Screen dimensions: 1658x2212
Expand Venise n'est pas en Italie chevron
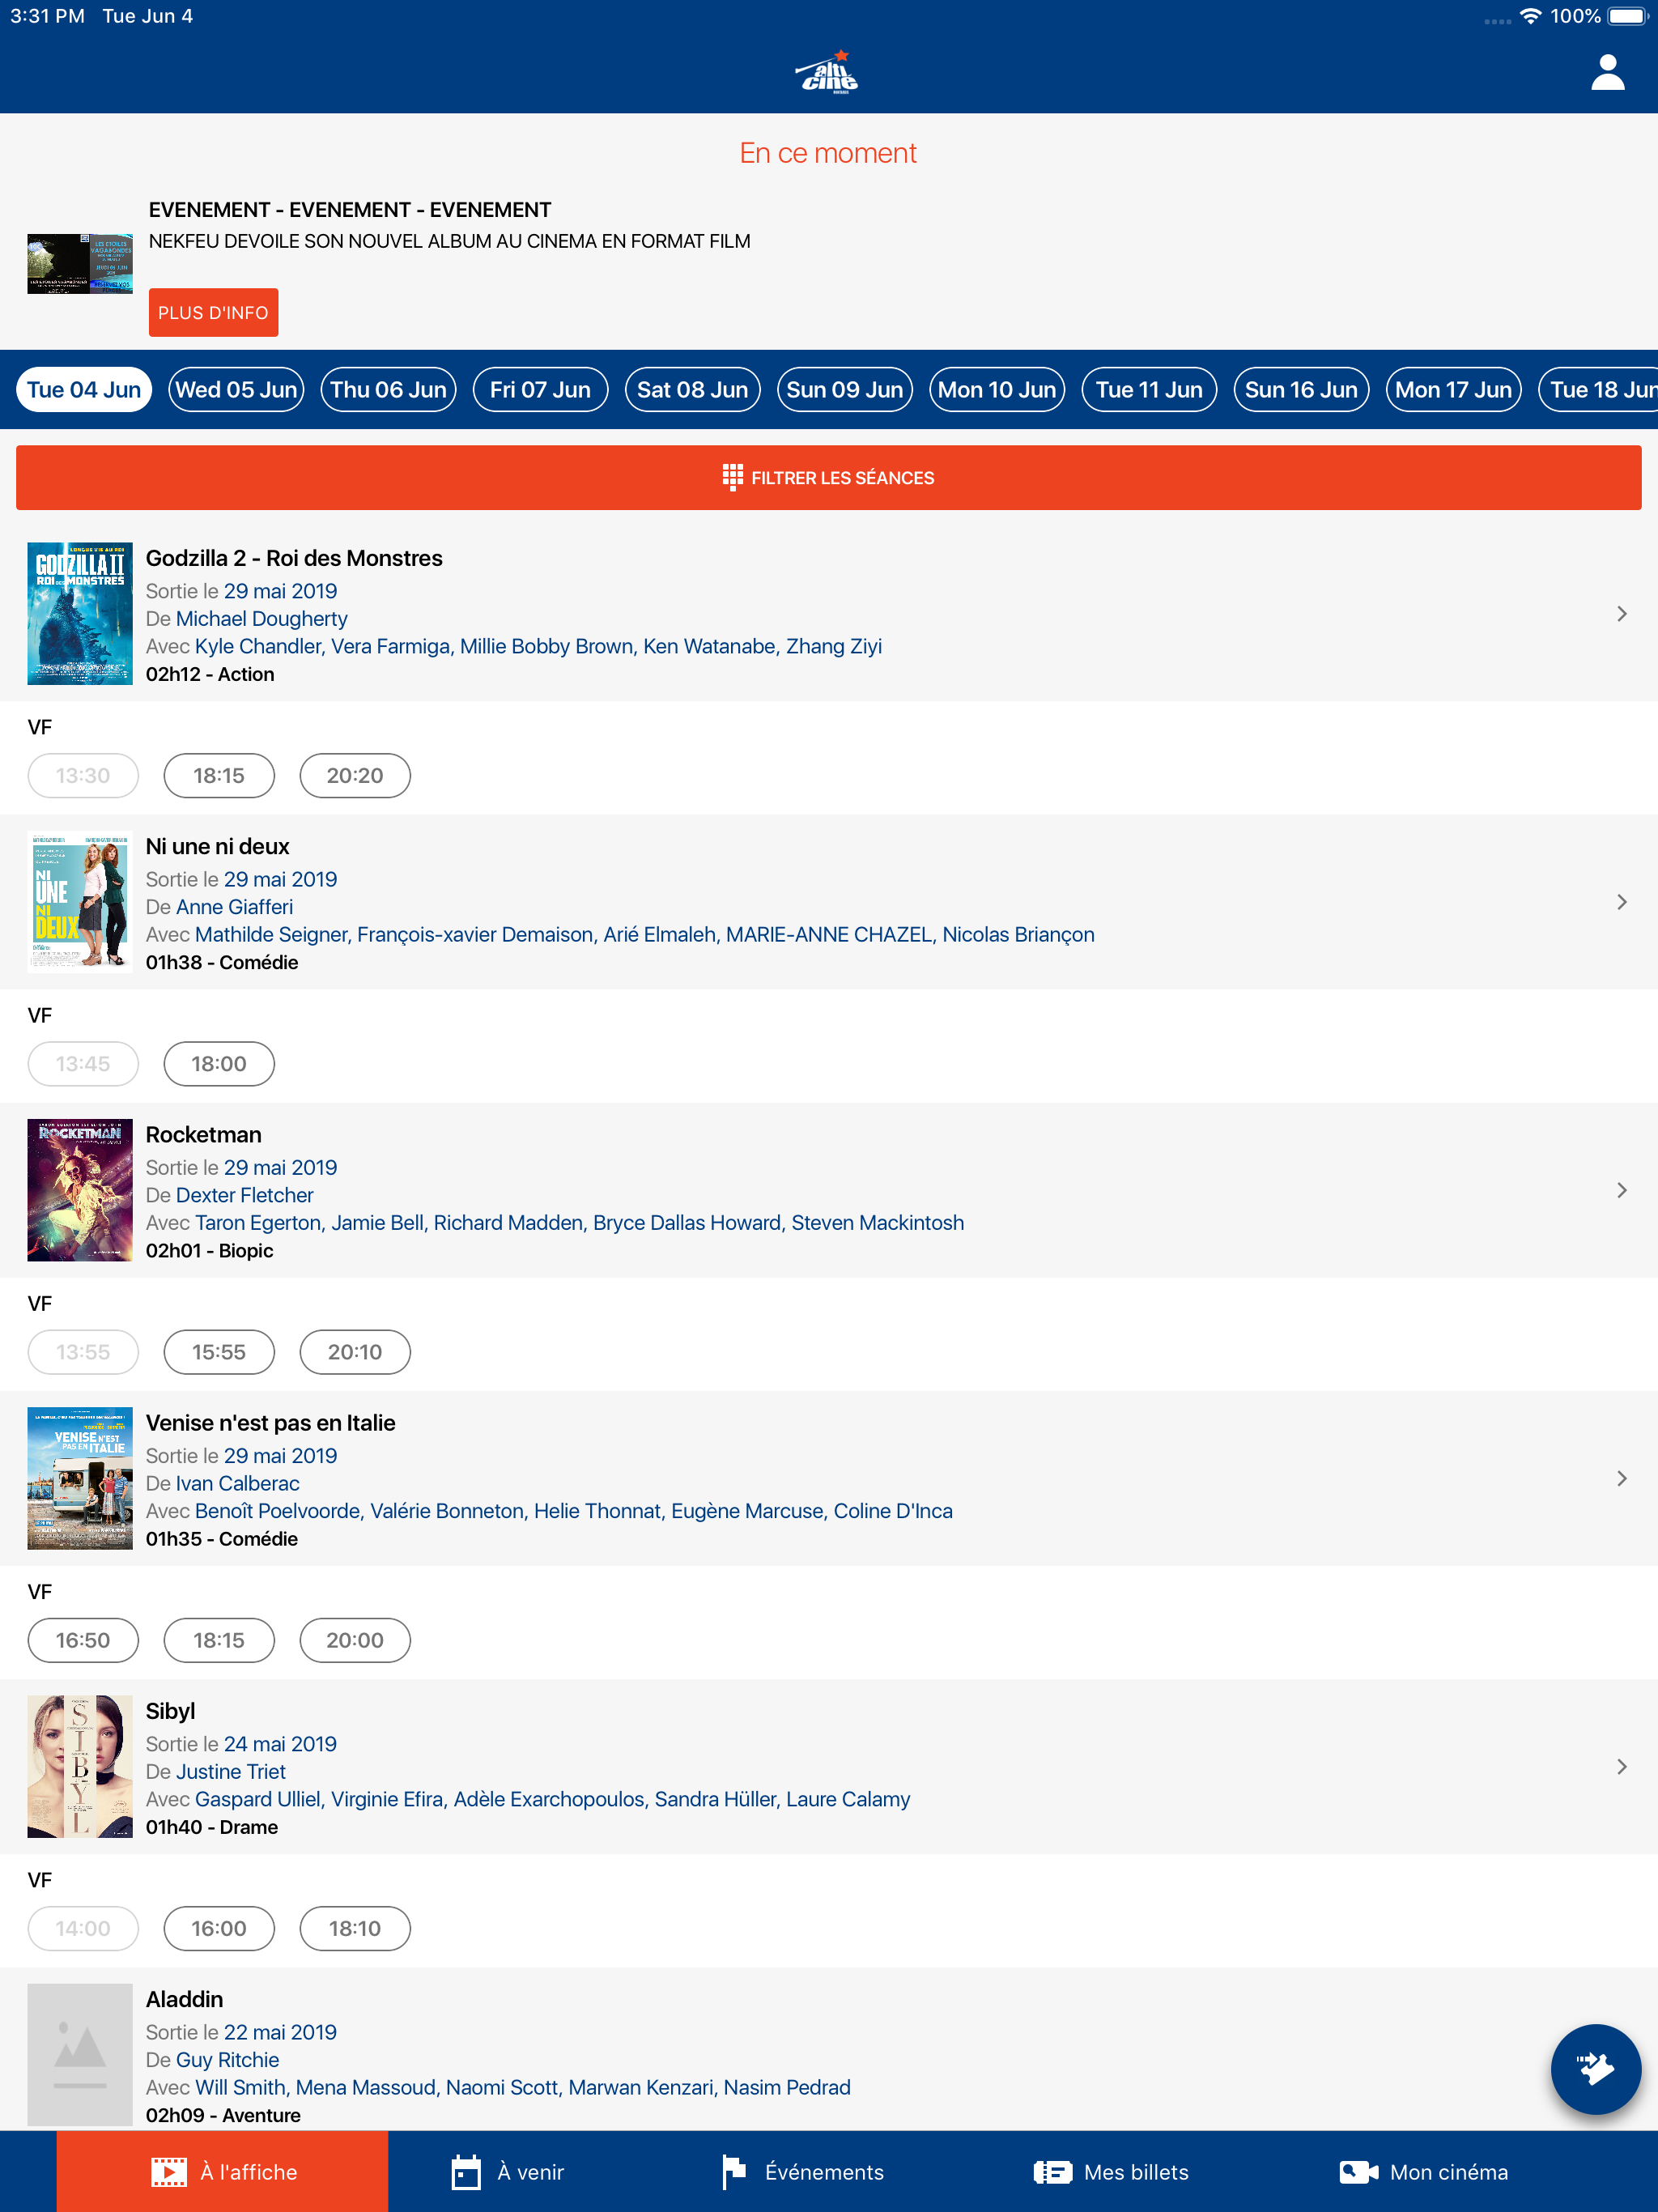1621,1477
